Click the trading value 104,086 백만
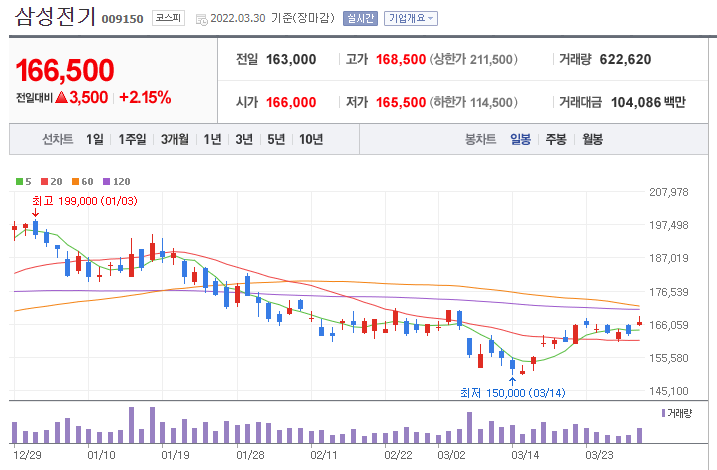Viewport: 717px width, 470px height. point(648,102)
